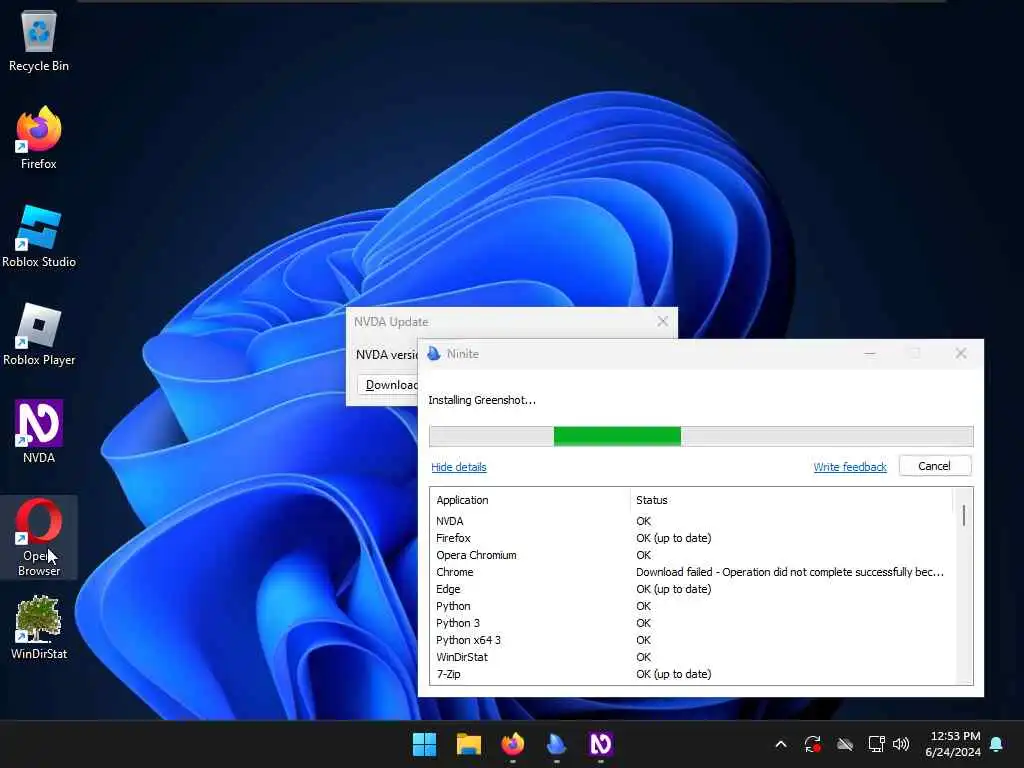Click the Ninite taskbar icon
Viewport: 1024px width, 768px height.
pyautogui.click(x=556, y=744)
